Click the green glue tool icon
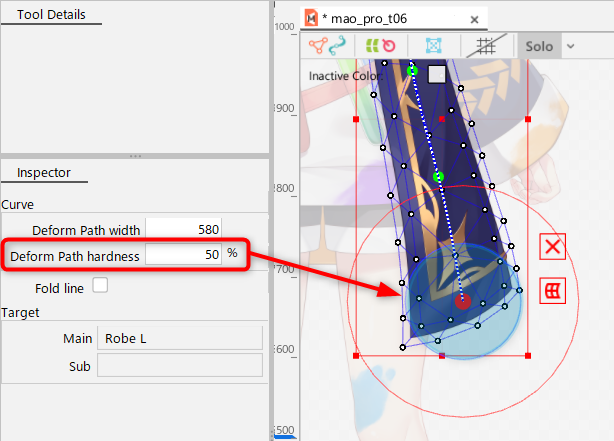This screenshot has height=441, width=614. tap(372, 46)
